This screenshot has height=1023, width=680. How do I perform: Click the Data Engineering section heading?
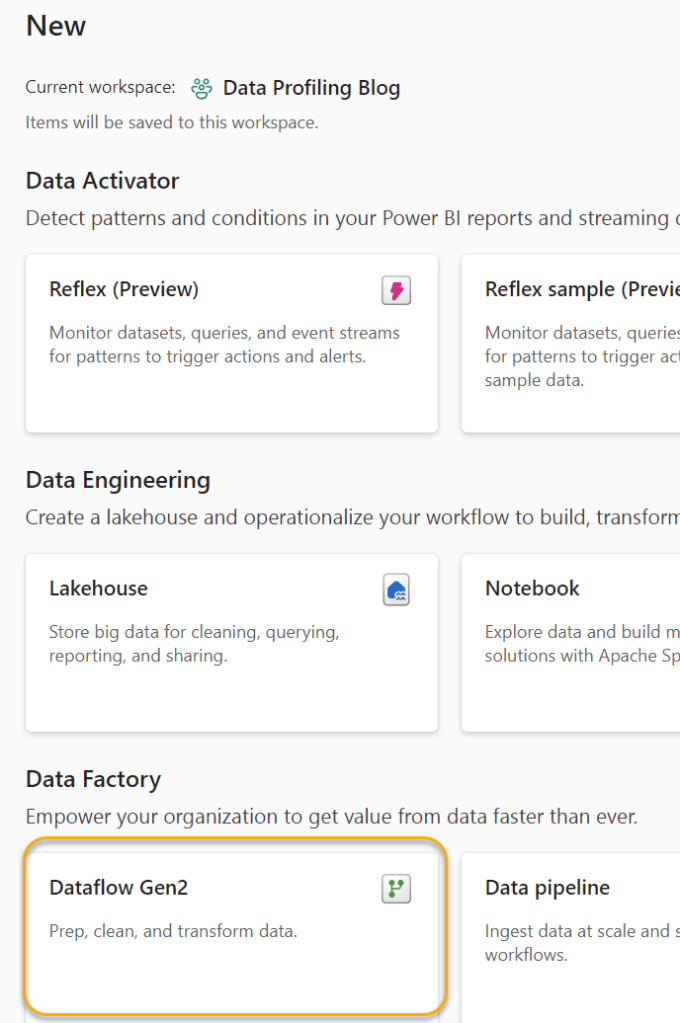pyautogui.click(x=118, y=480)
